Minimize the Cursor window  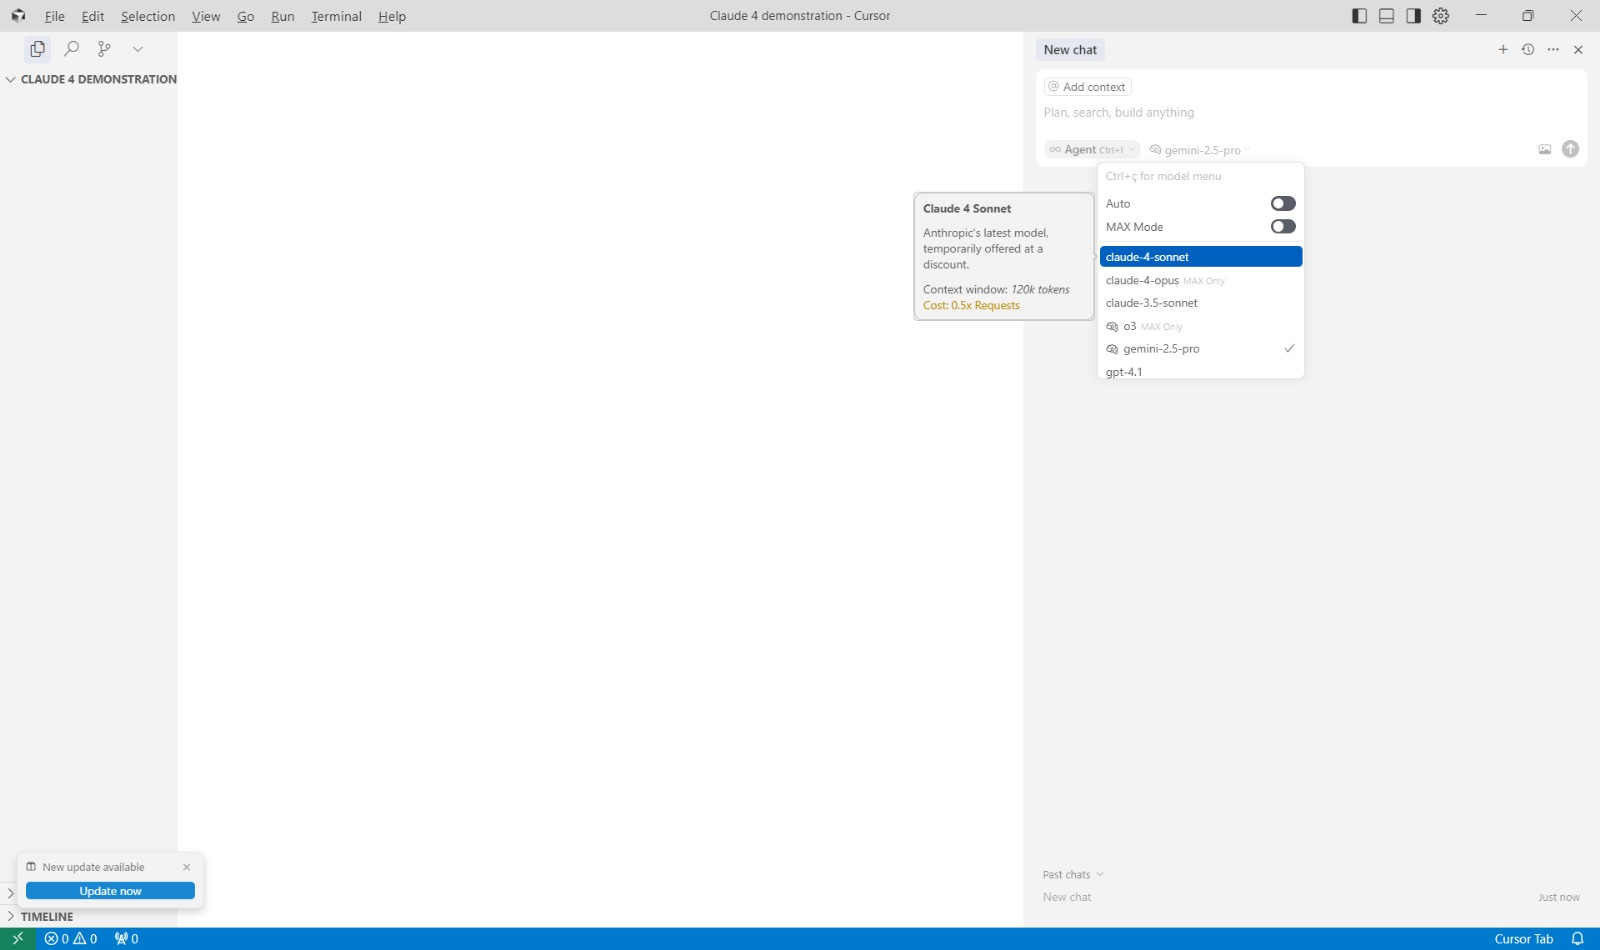[x=1481, y=16]
